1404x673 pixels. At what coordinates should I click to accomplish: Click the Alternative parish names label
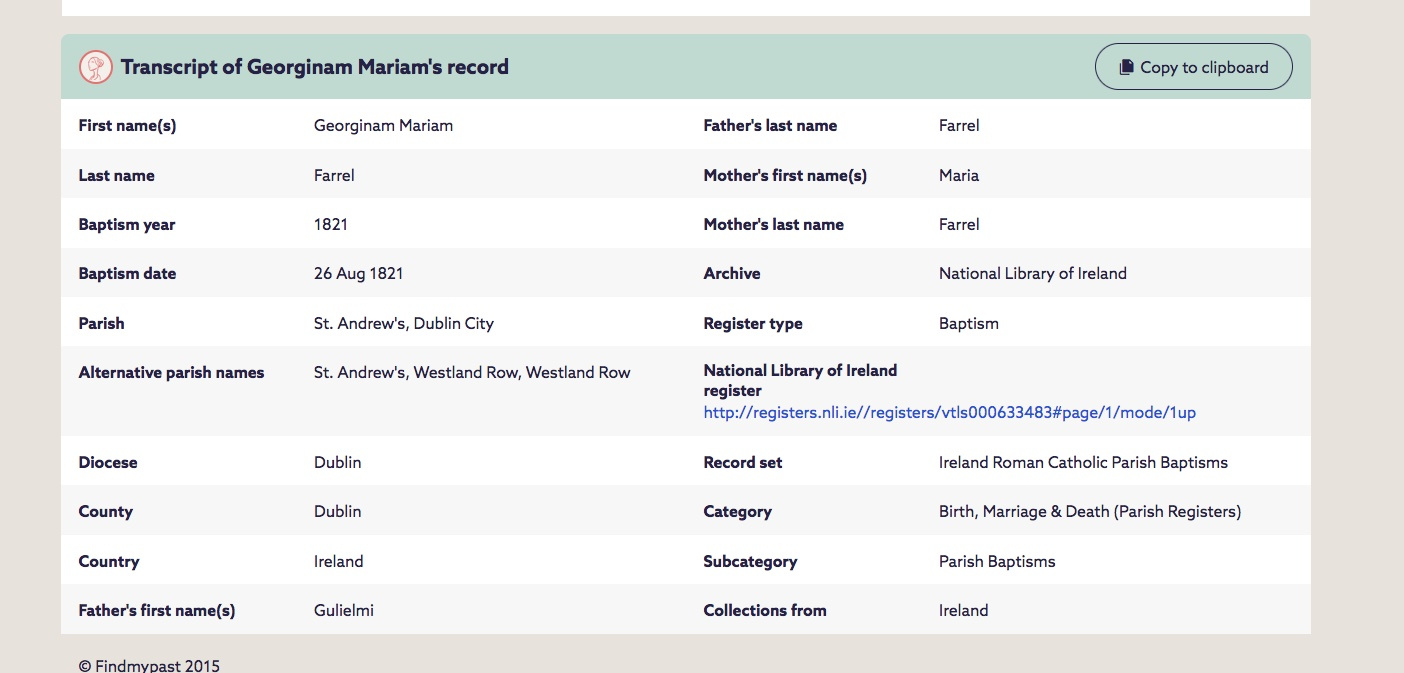tap(171, 373)
